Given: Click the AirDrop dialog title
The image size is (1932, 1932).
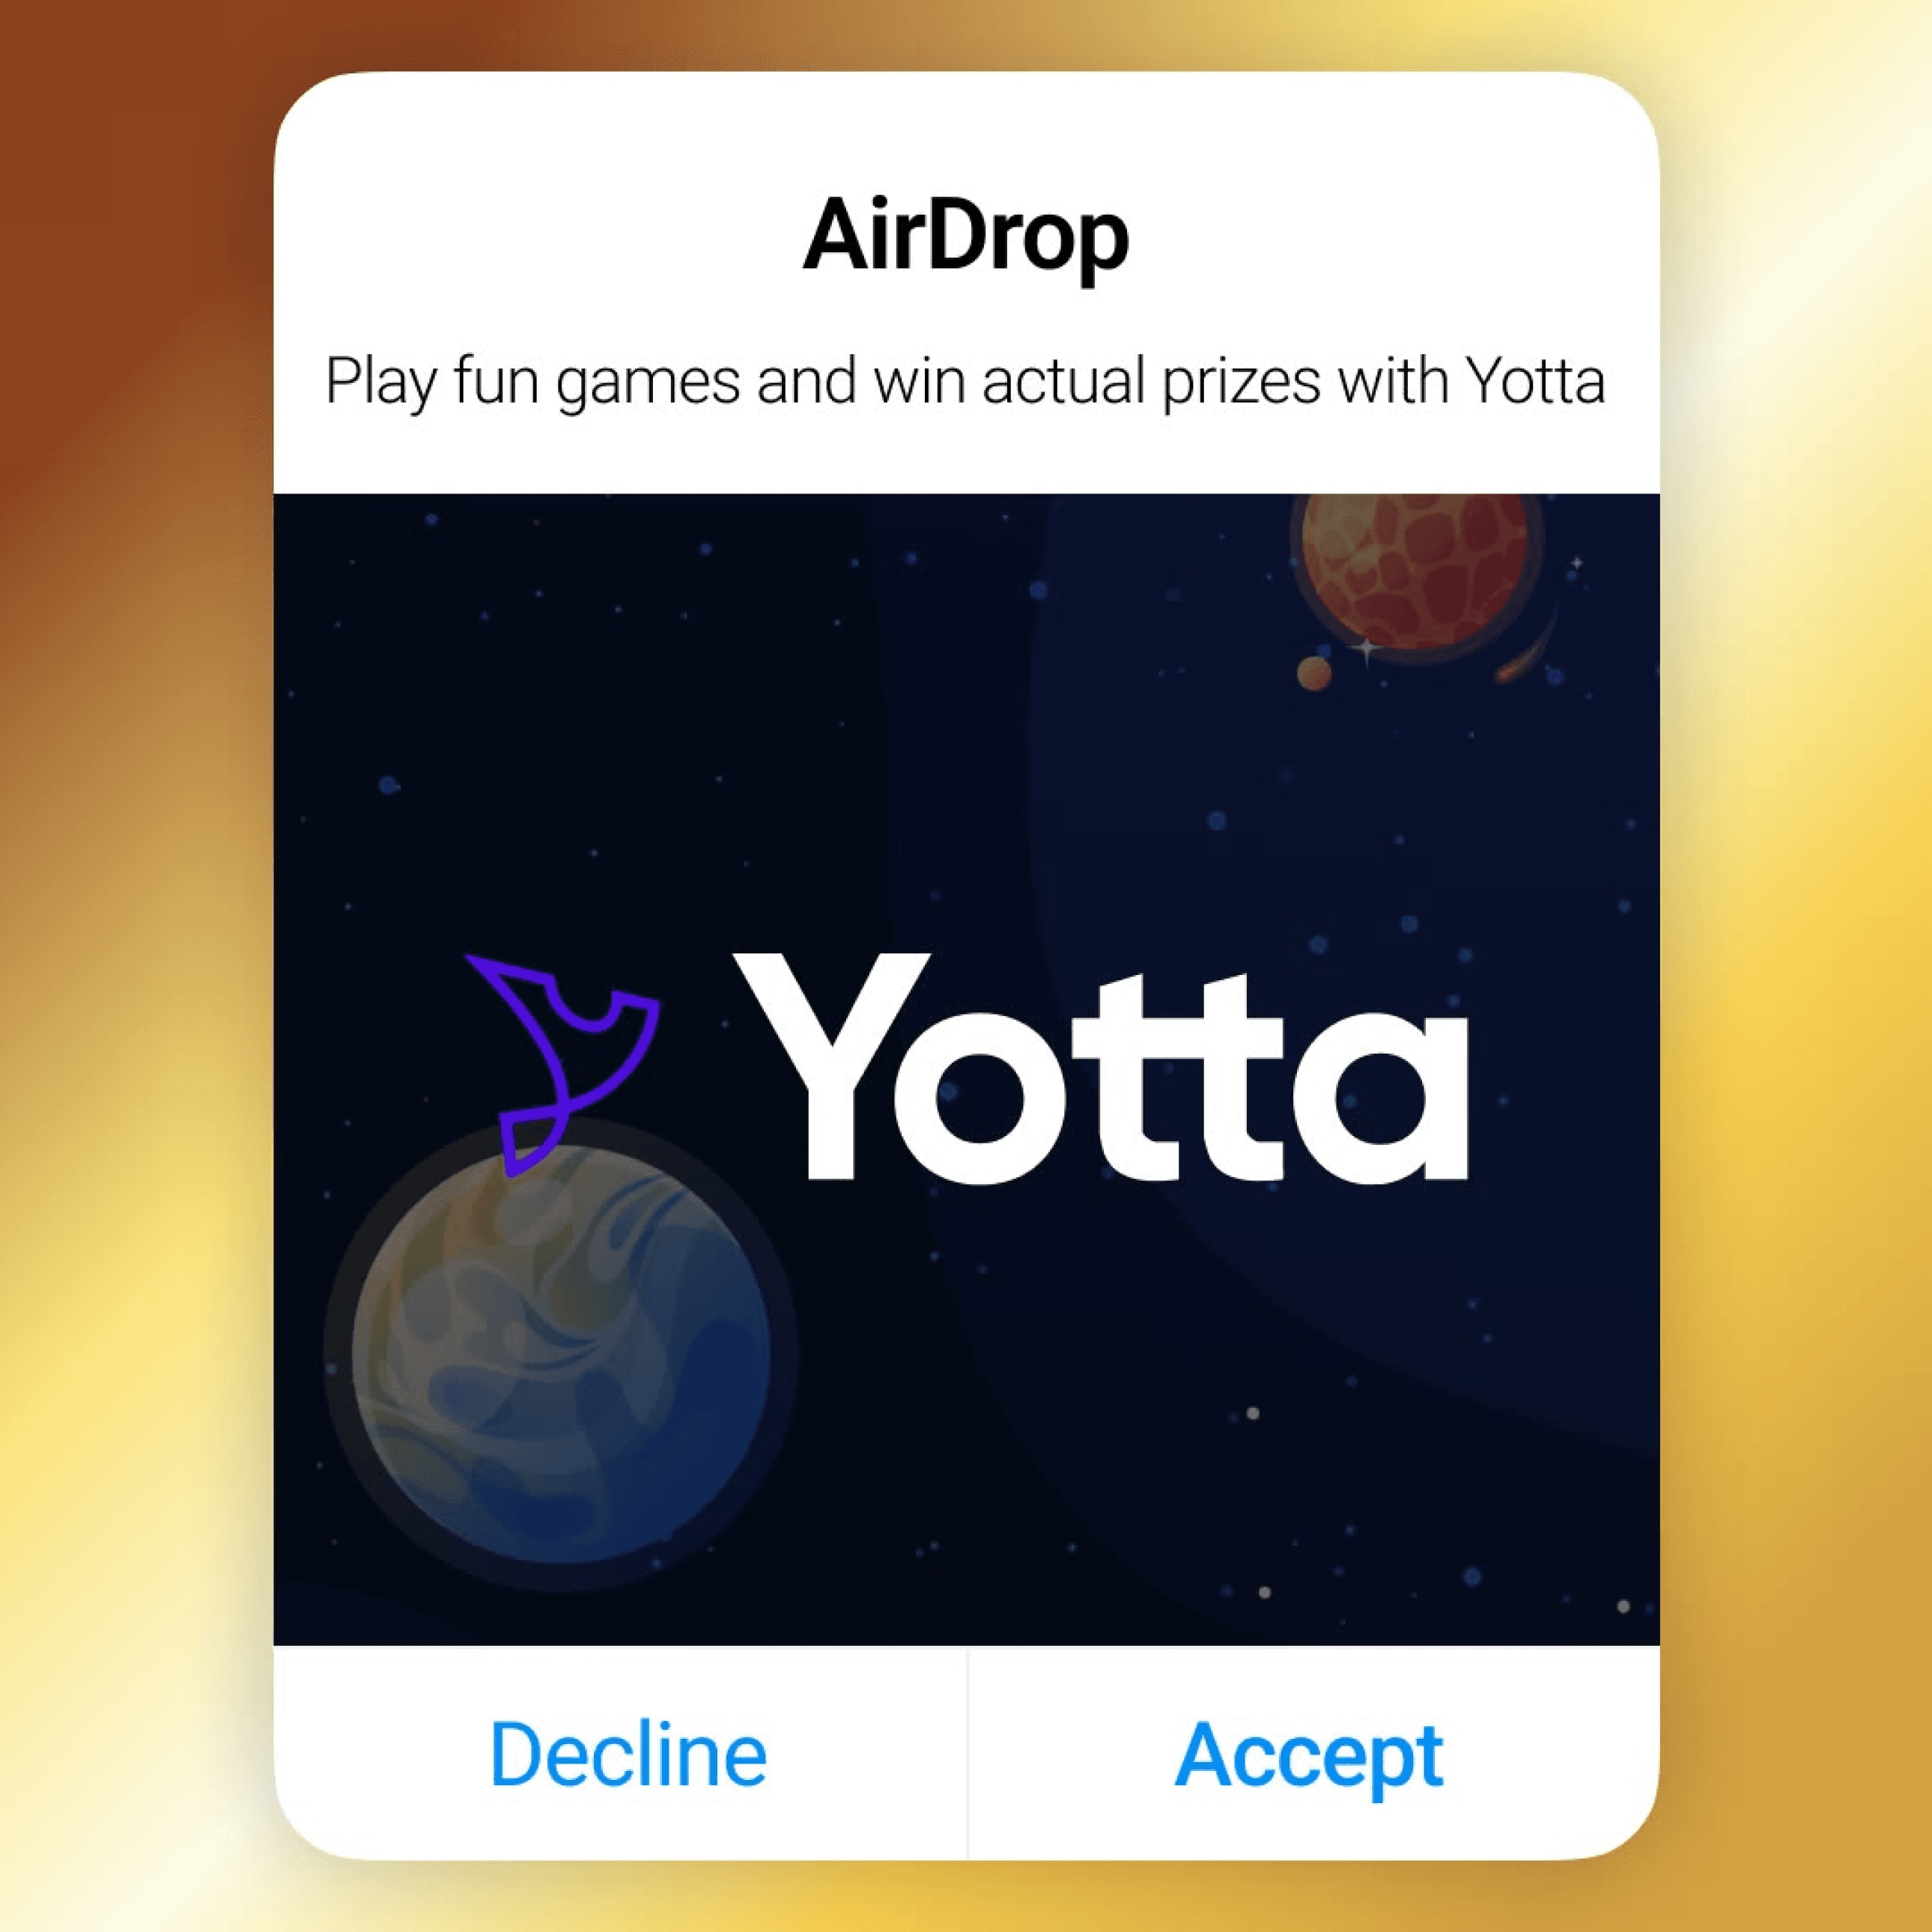Looking at the screenshot, I should [966, 236].
